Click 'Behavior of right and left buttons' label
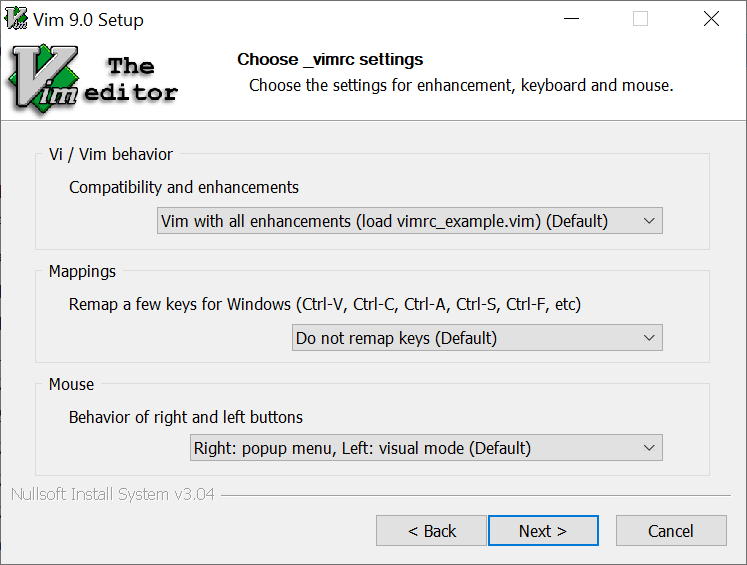The height and width of the screenshot is (565, 747). click(x=186, y=417)
